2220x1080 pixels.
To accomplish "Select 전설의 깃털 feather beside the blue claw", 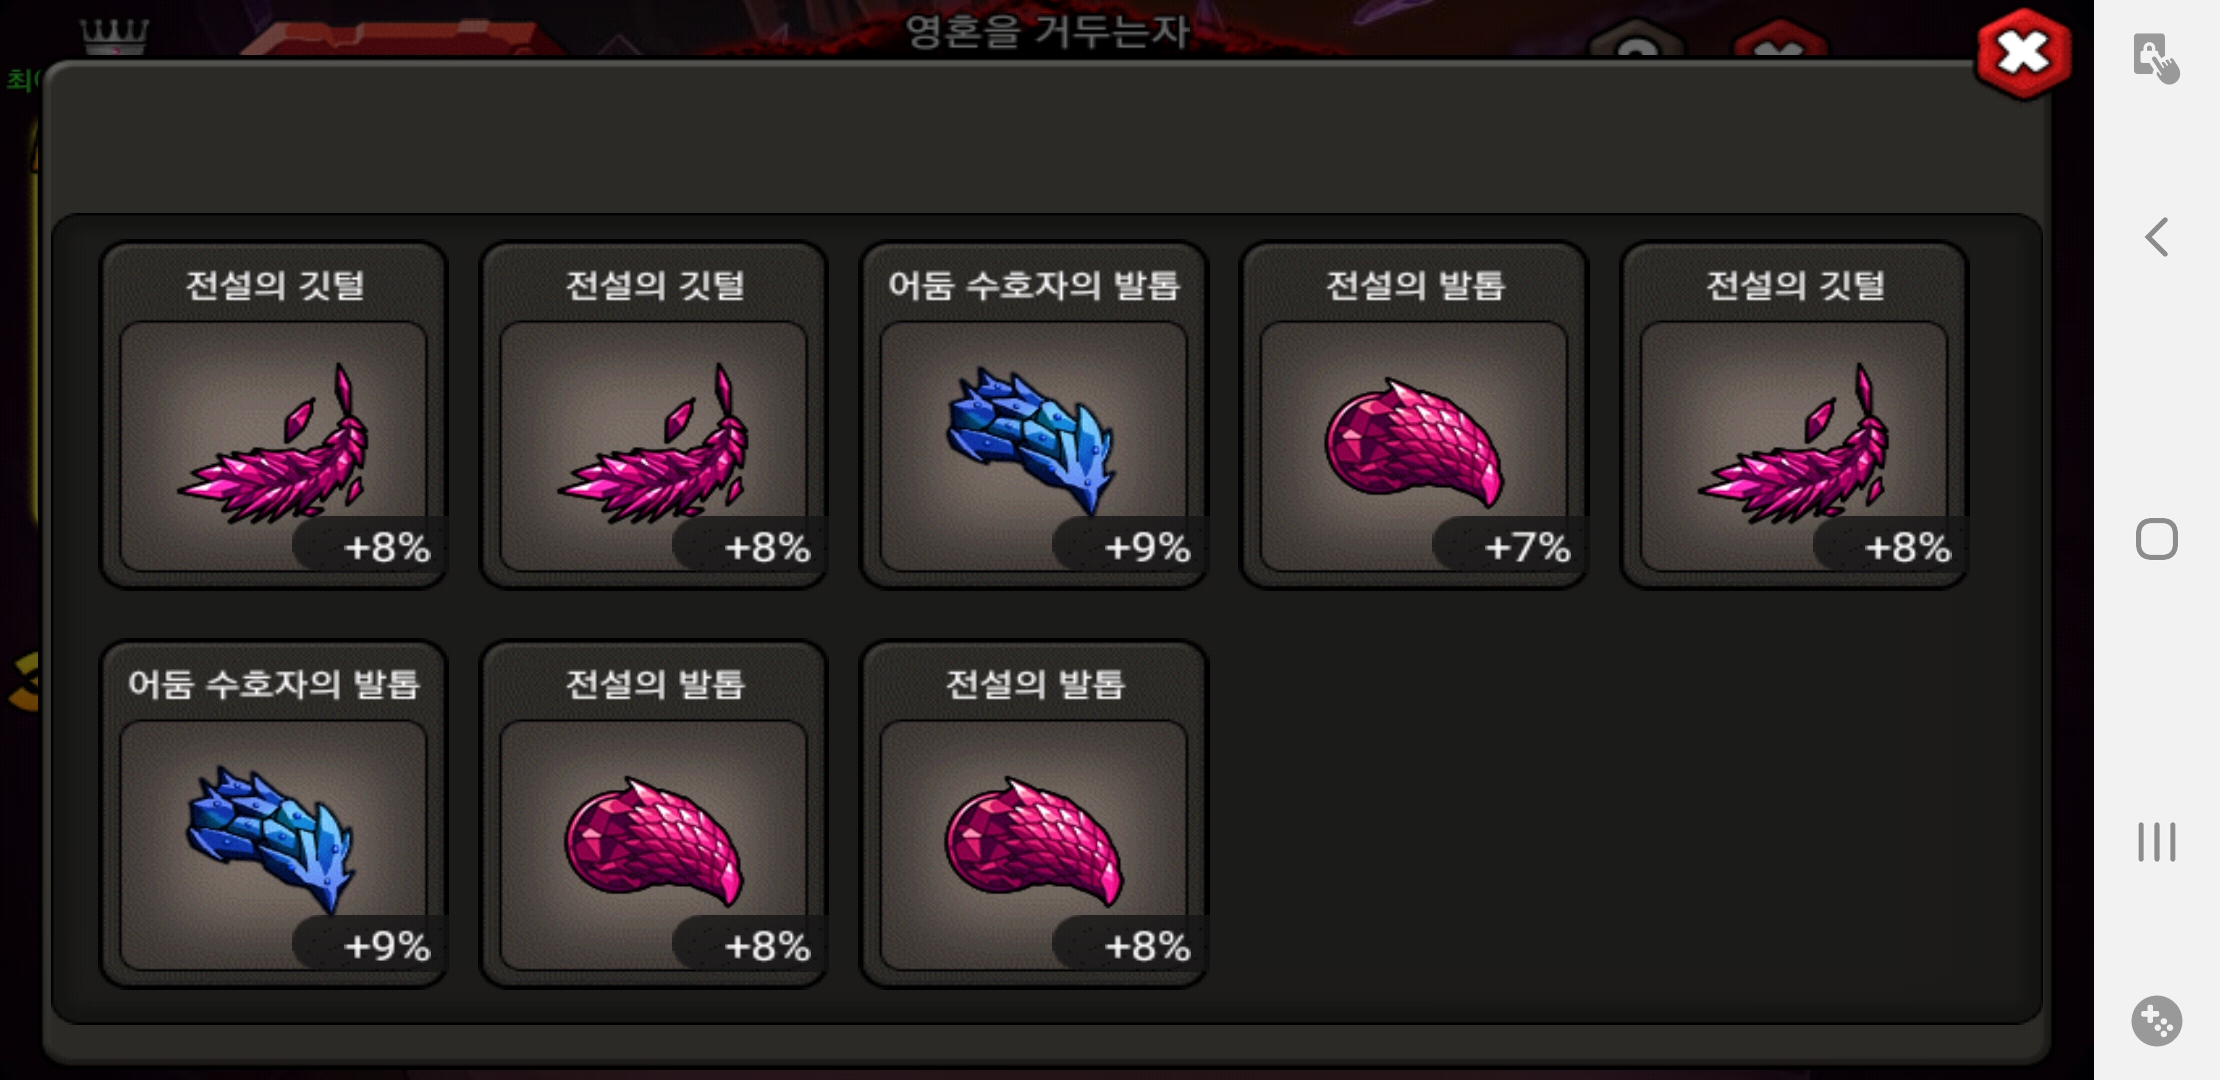I will pyautogui.click(x=654, y=415).
